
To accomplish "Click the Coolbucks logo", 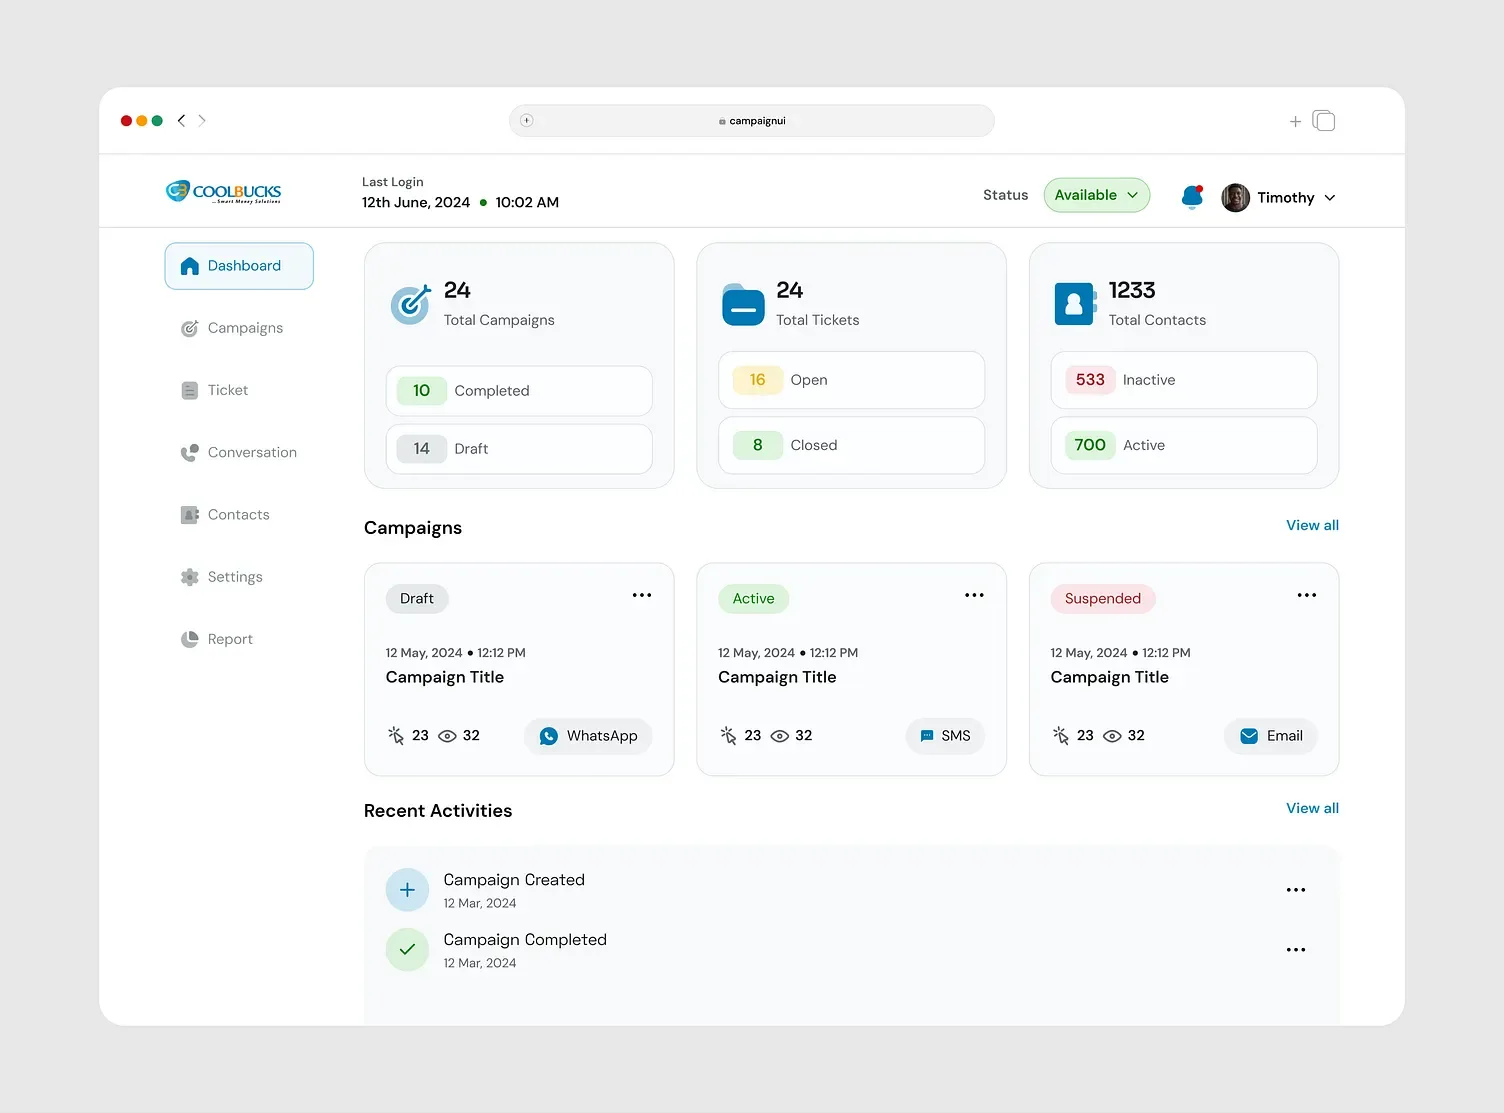I will [x=223, y=191].
